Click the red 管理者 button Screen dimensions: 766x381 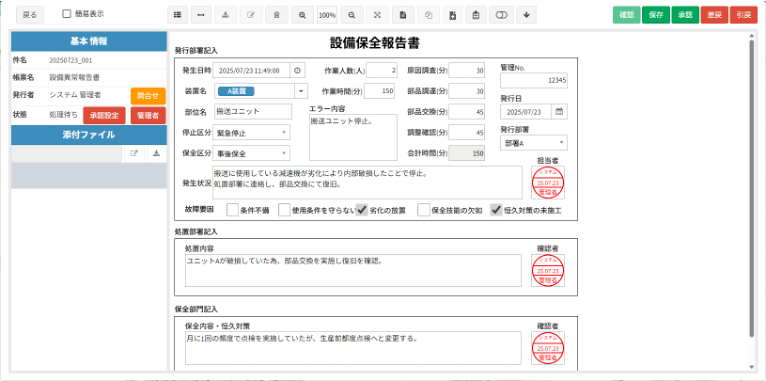click(148, 115)
